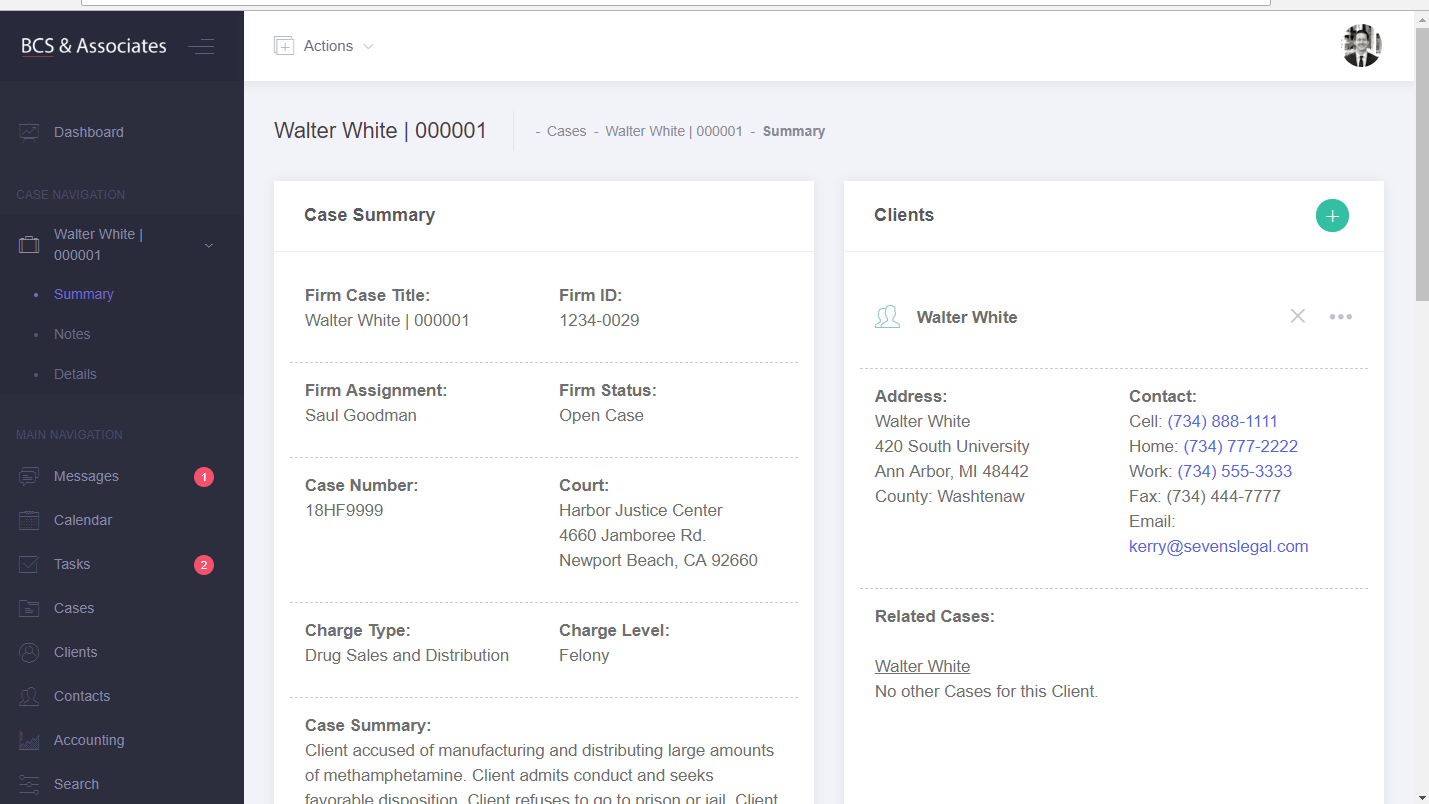Click the Dashboard icon in sidebar
This screenshot has width=1429, height=804.
[x=29, y=132]
